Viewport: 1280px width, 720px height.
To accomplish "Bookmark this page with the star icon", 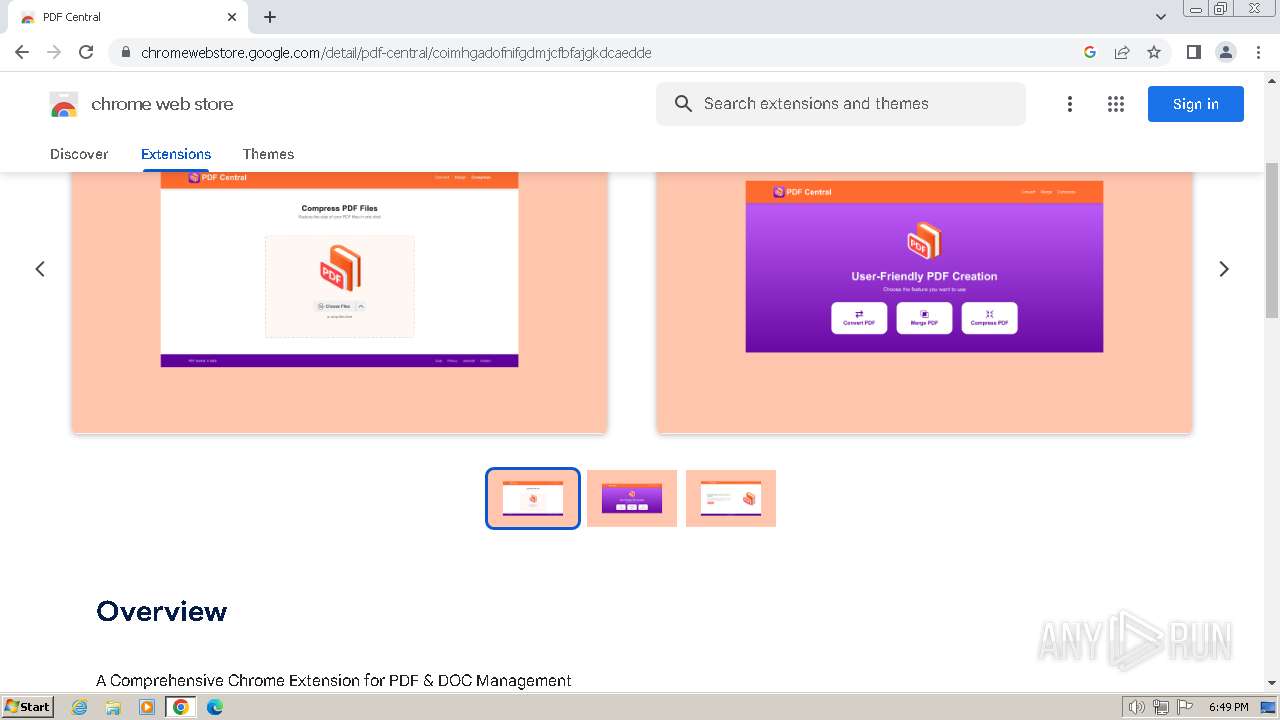I will (x=1154, y=52).
